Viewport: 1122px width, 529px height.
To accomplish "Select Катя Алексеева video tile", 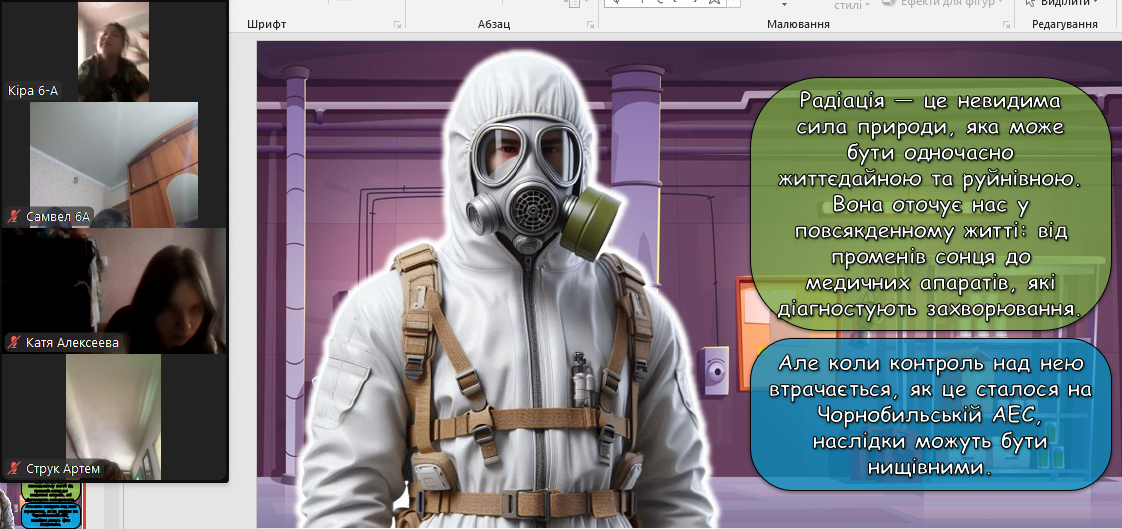I will [114, 291].
